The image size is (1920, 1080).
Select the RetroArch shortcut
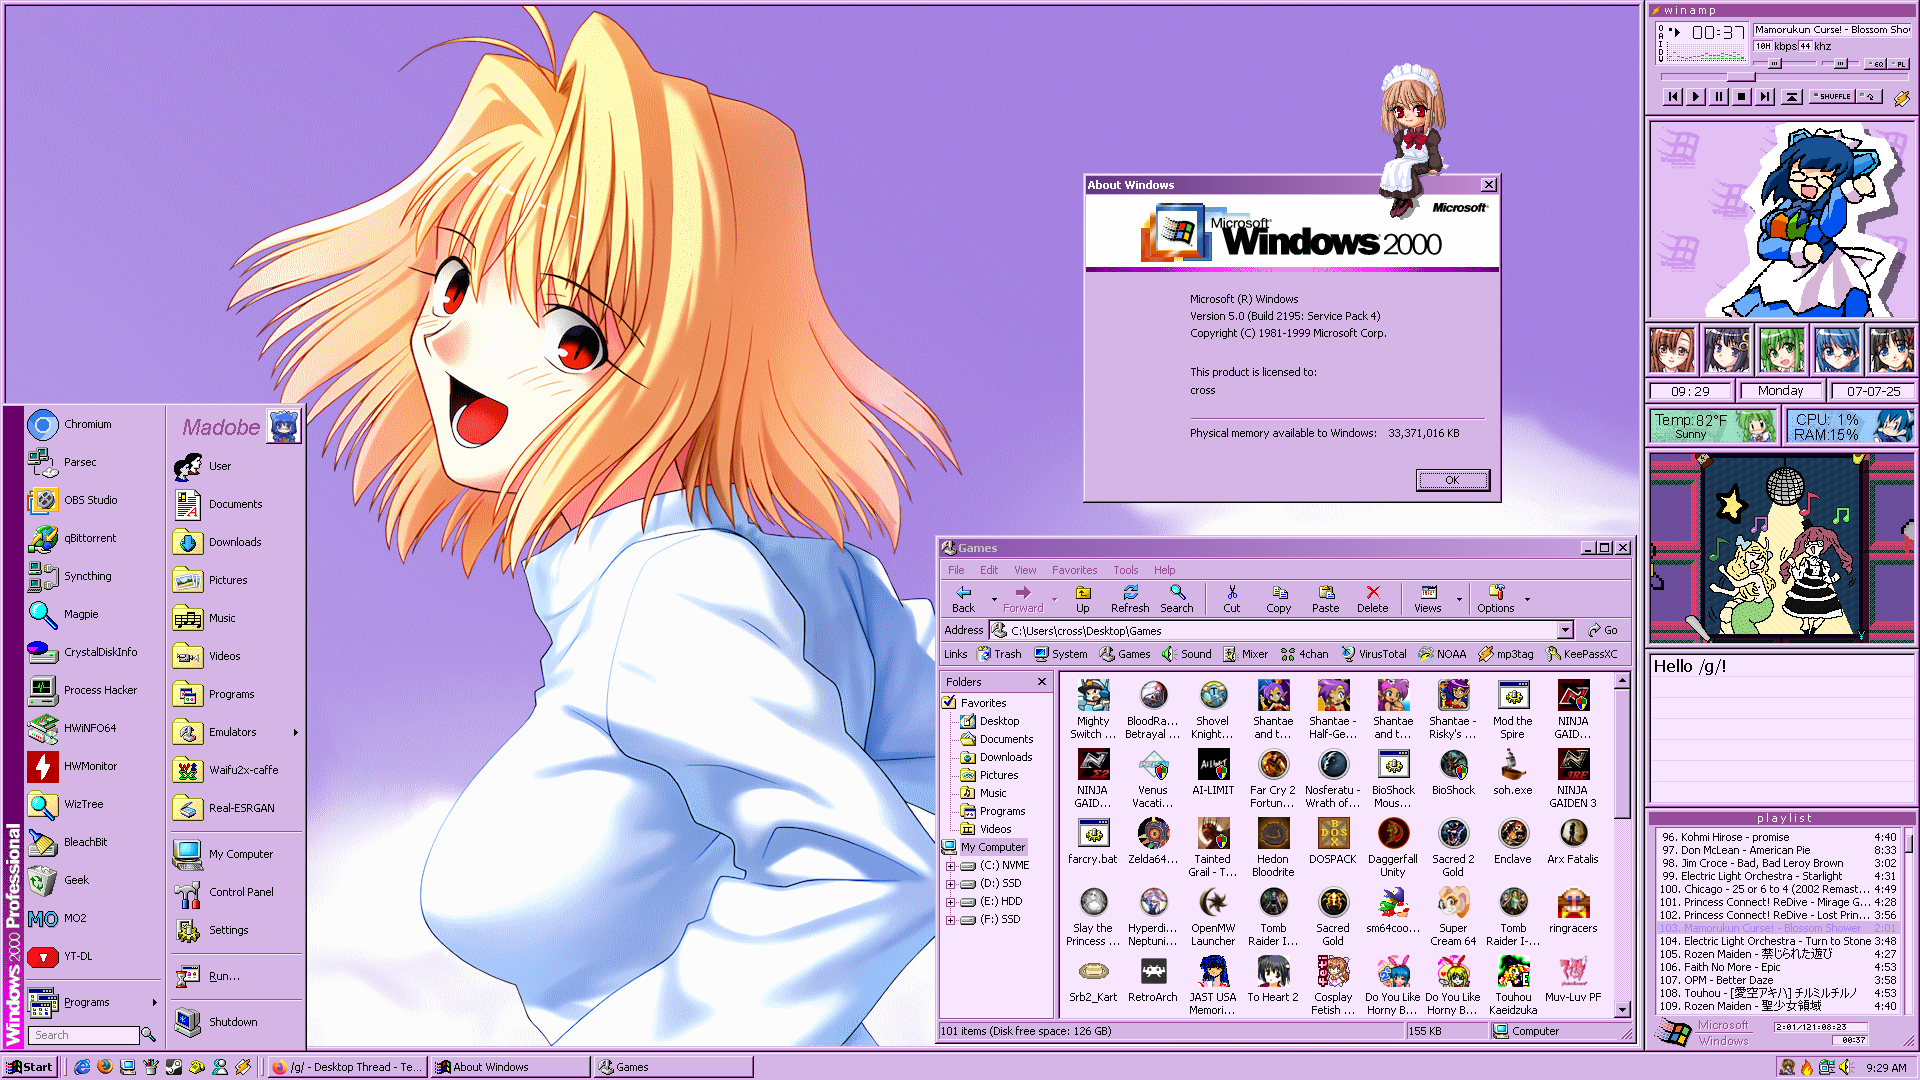point(1153,980)
